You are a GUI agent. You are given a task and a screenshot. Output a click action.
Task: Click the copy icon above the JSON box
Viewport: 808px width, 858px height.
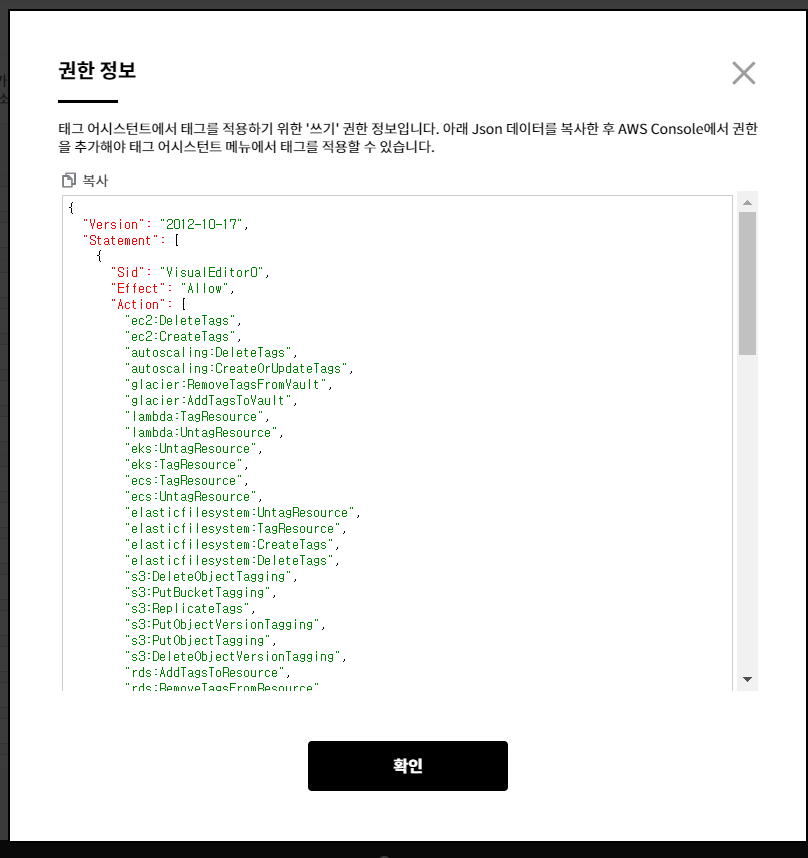click(x=69, y=180)
